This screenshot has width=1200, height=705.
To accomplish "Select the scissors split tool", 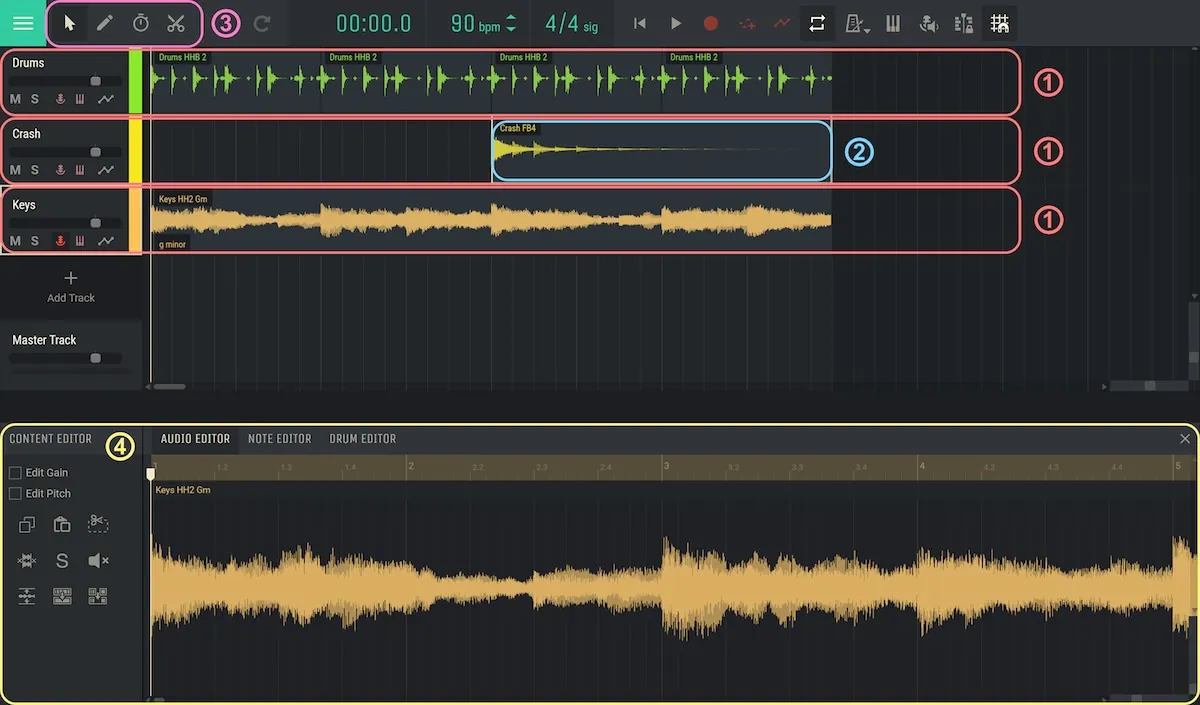I will coord(176,23).
